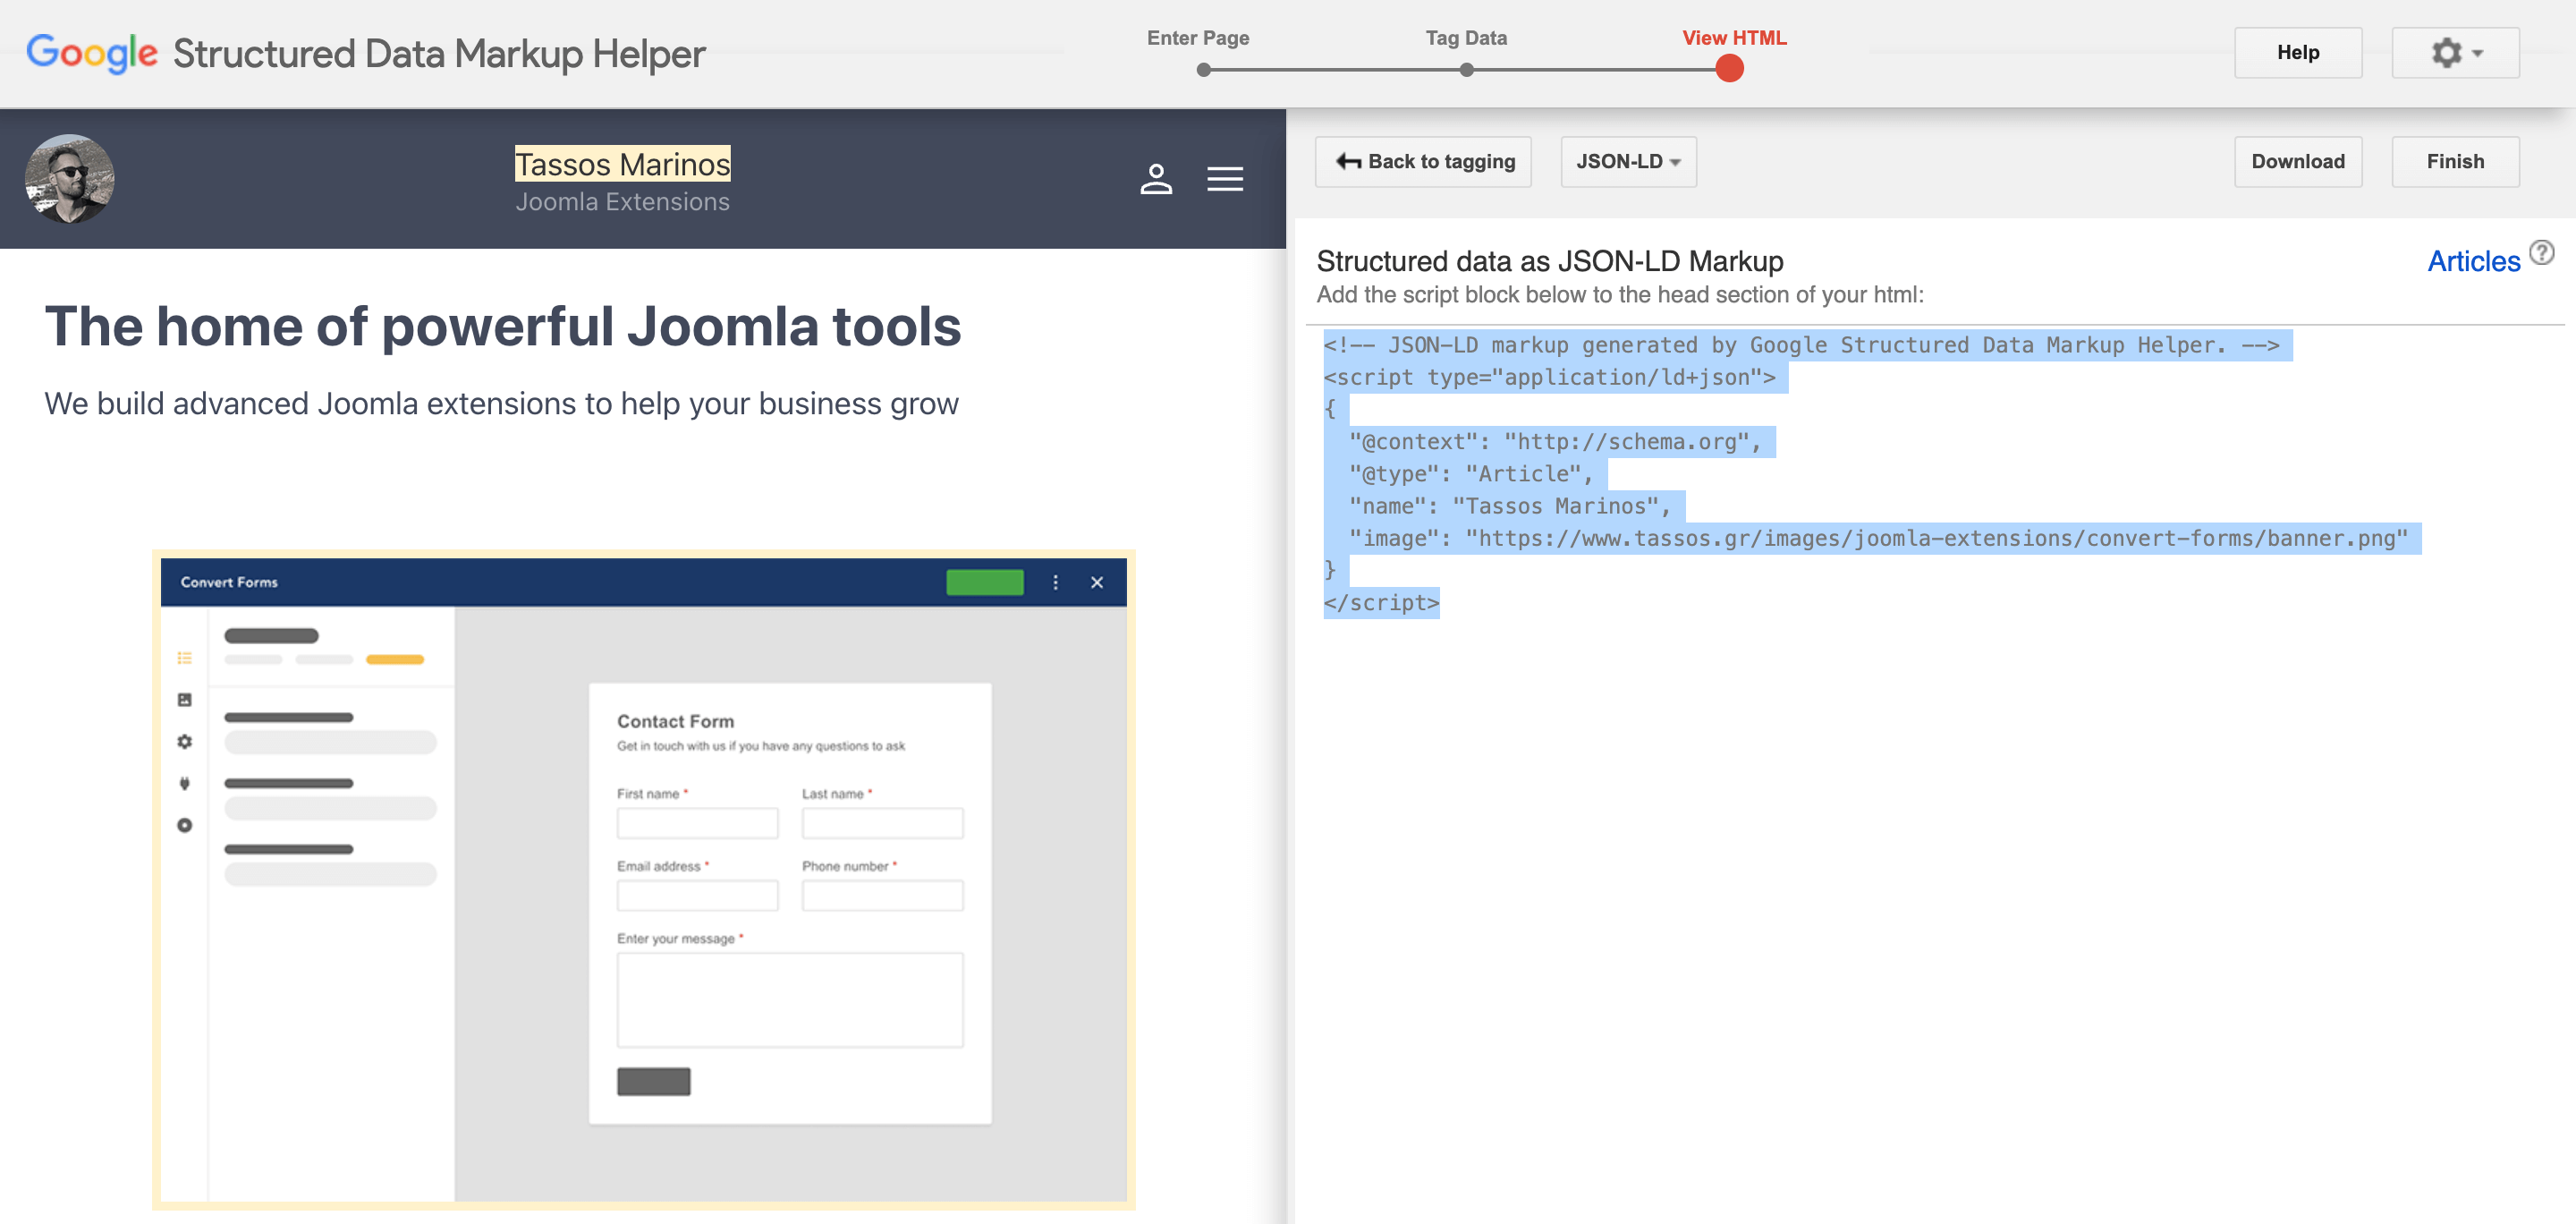
Task: Click the Tassos Marinos profile avatar
Action: point(70,179)
